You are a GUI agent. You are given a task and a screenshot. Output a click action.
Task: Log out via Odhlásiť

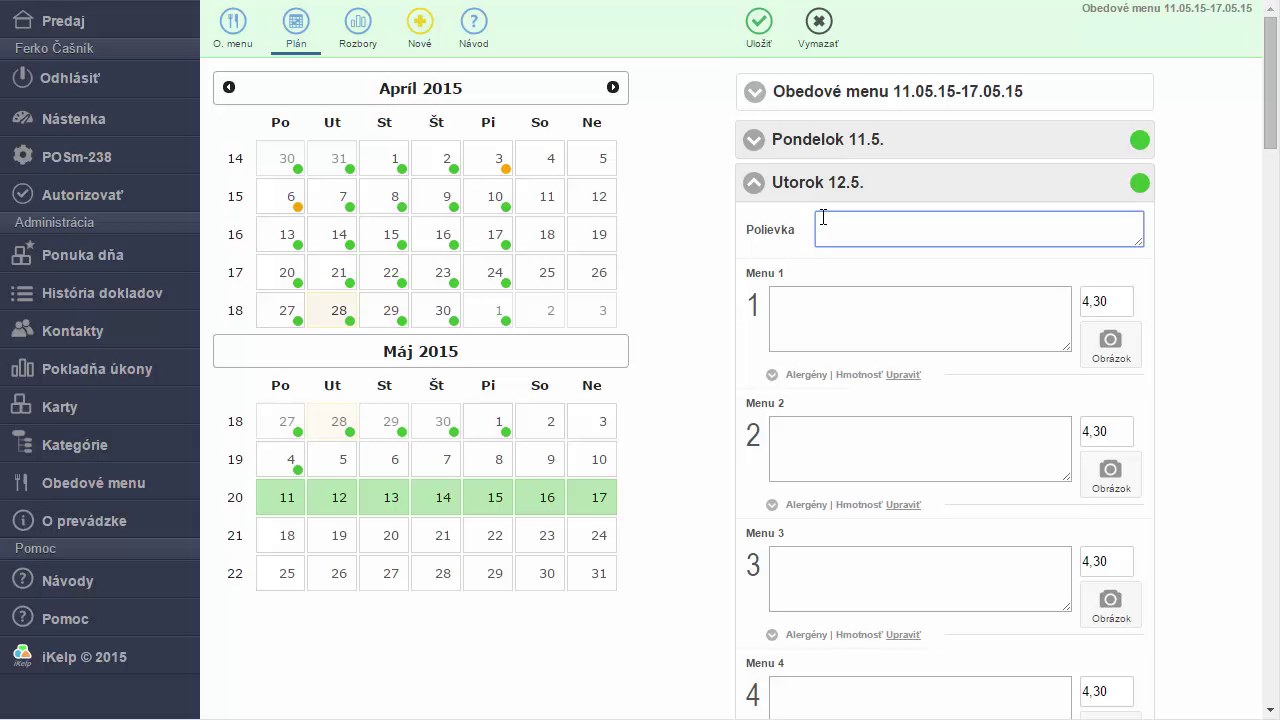tap(100, 78)
